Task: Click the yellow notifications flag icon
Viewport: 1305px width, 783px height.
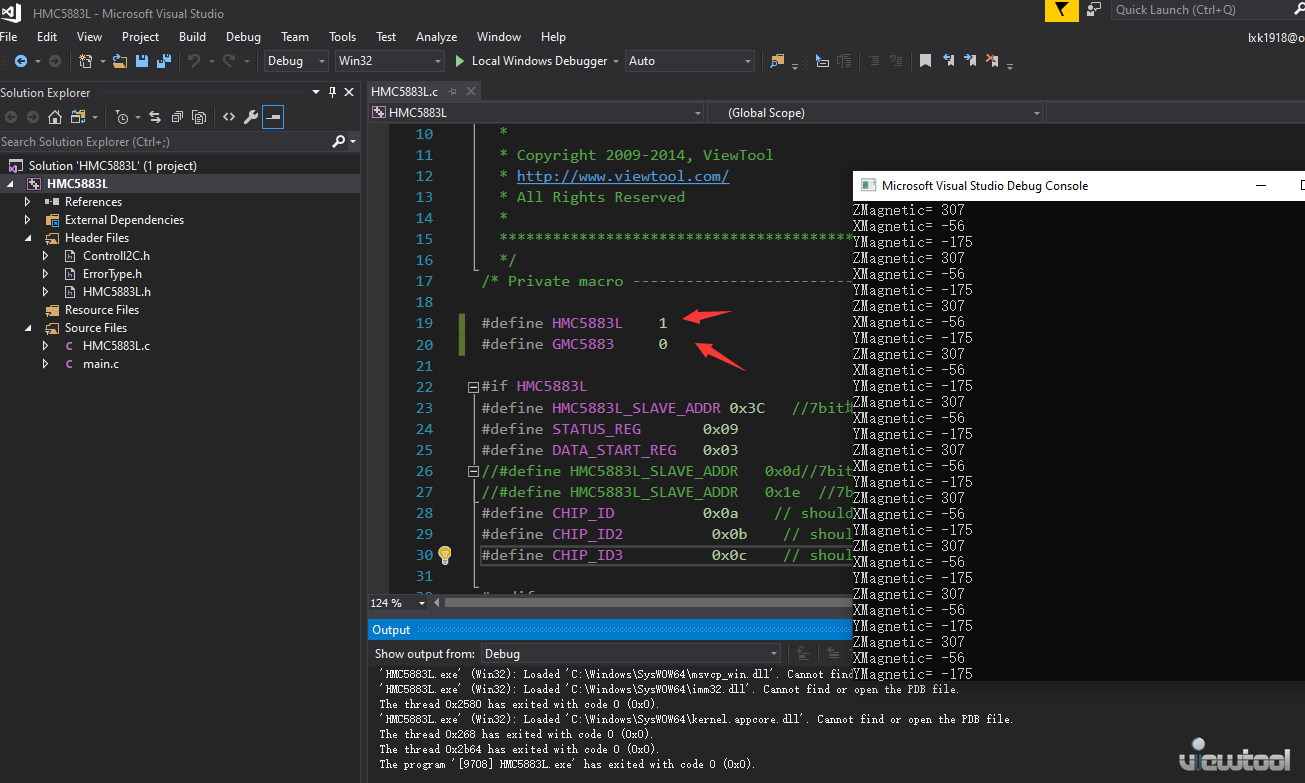Action: click(x=1062, y=10)
